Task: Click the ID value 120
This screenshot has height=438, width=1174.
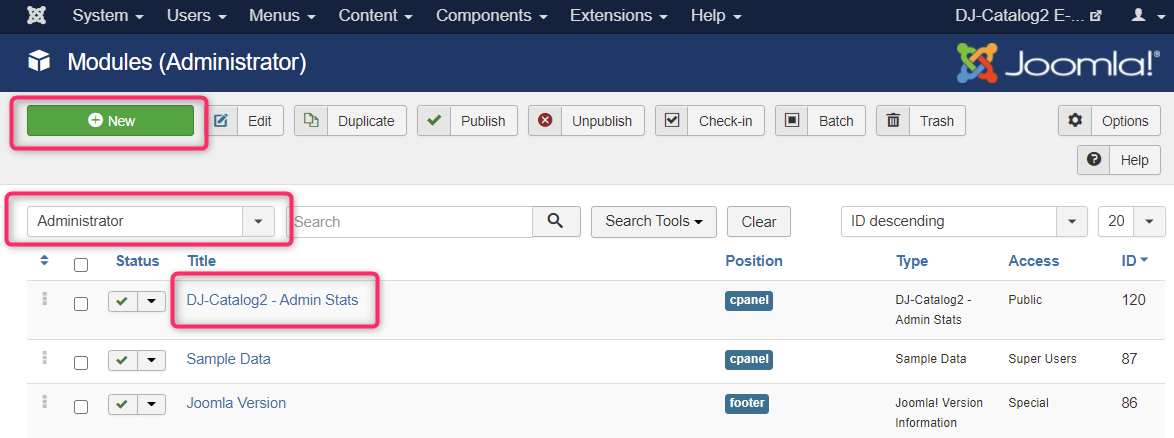Action: coord(1134,299)
